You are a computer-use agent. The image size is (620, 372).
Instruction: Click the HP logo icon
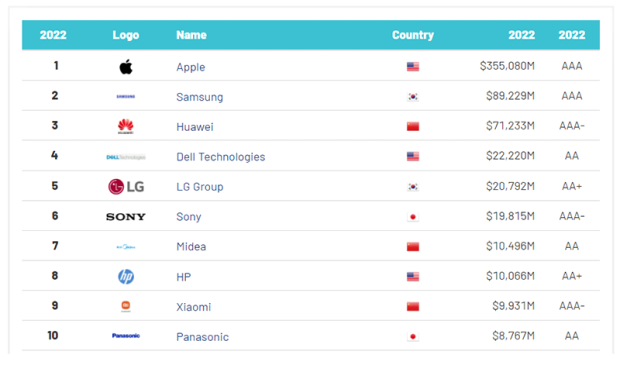point(126,276)
